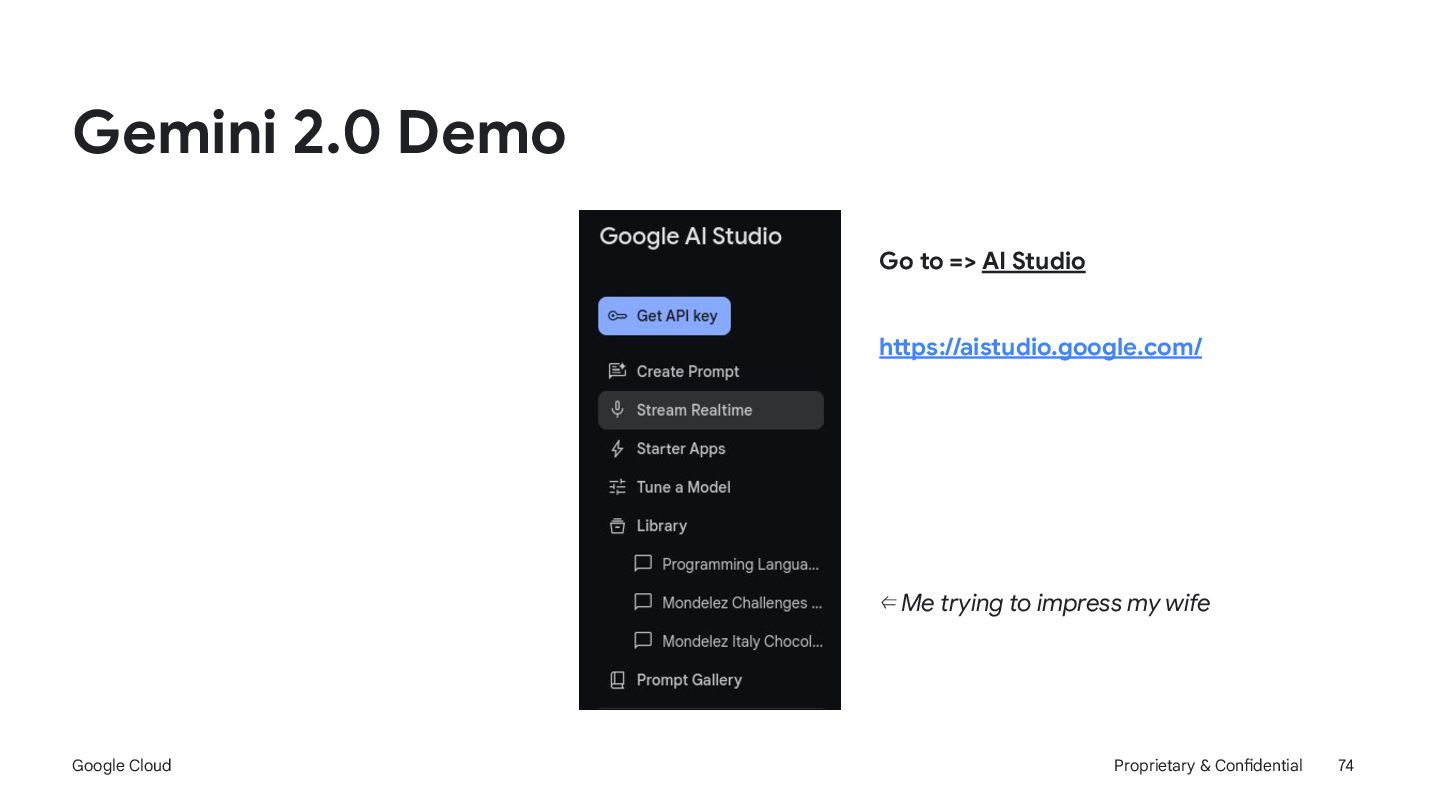Click the lightning bolt Starter Apps icon

[x=617, y=449]
